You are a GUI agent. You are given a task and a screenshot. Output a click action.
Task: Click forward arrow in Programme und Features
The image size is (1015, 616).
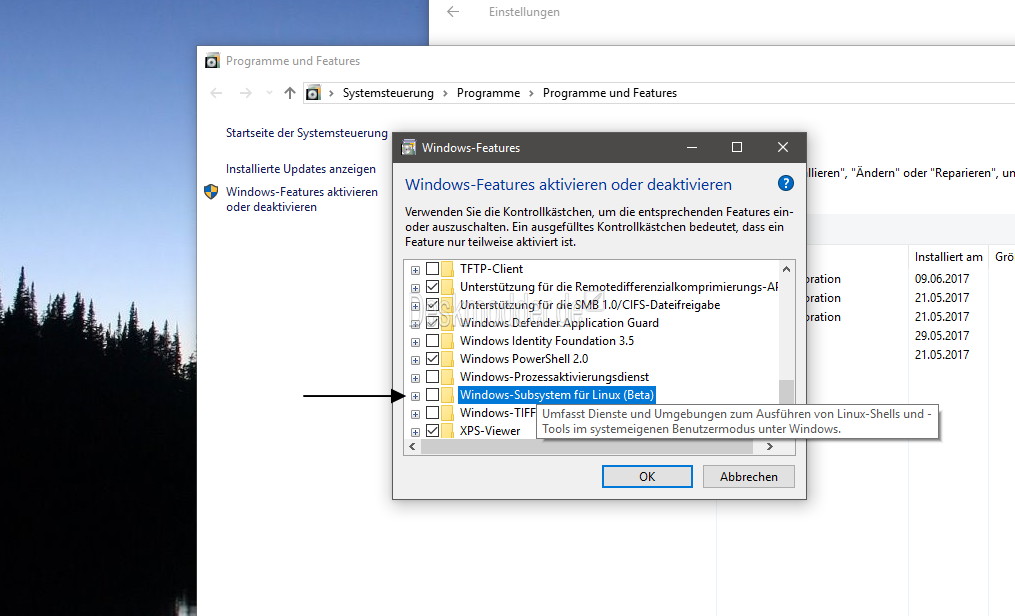[x=245, y=93]
